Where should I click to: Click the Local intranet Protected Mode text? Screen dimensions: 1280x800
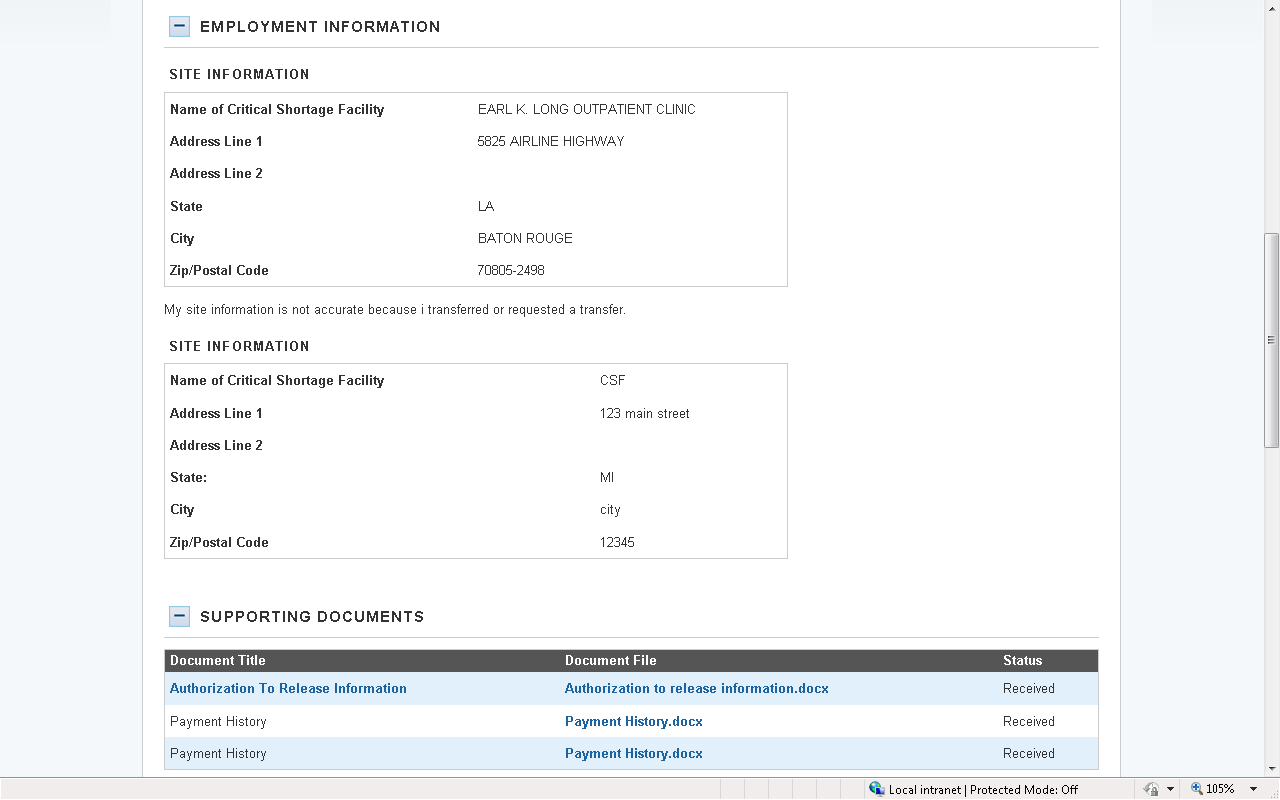pos(983,790)
